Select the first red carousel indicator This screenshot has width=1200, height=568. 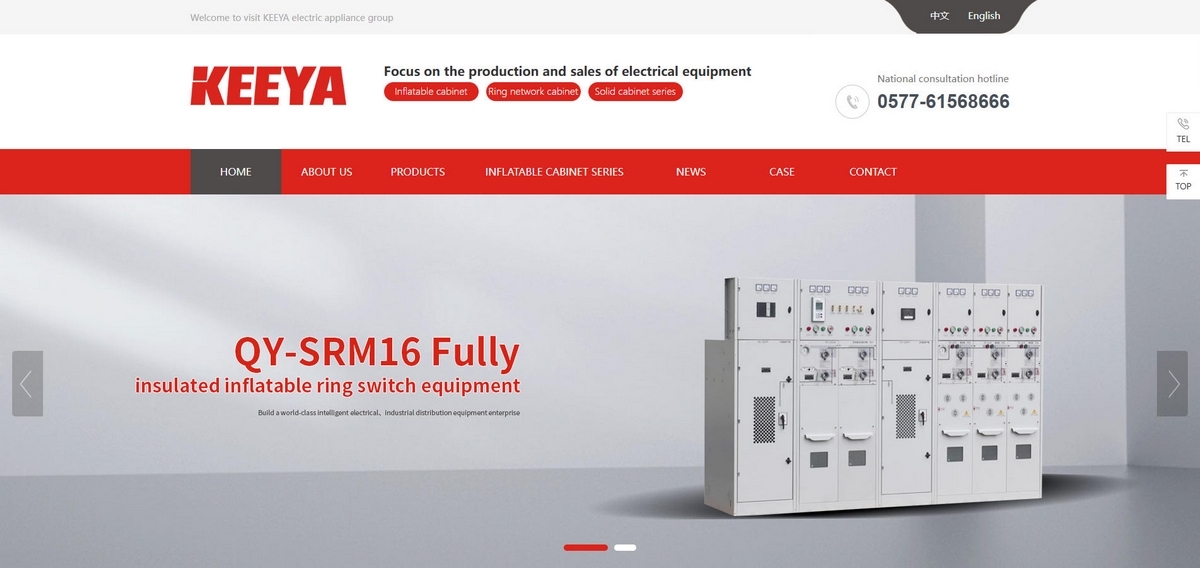pos(585,547)
